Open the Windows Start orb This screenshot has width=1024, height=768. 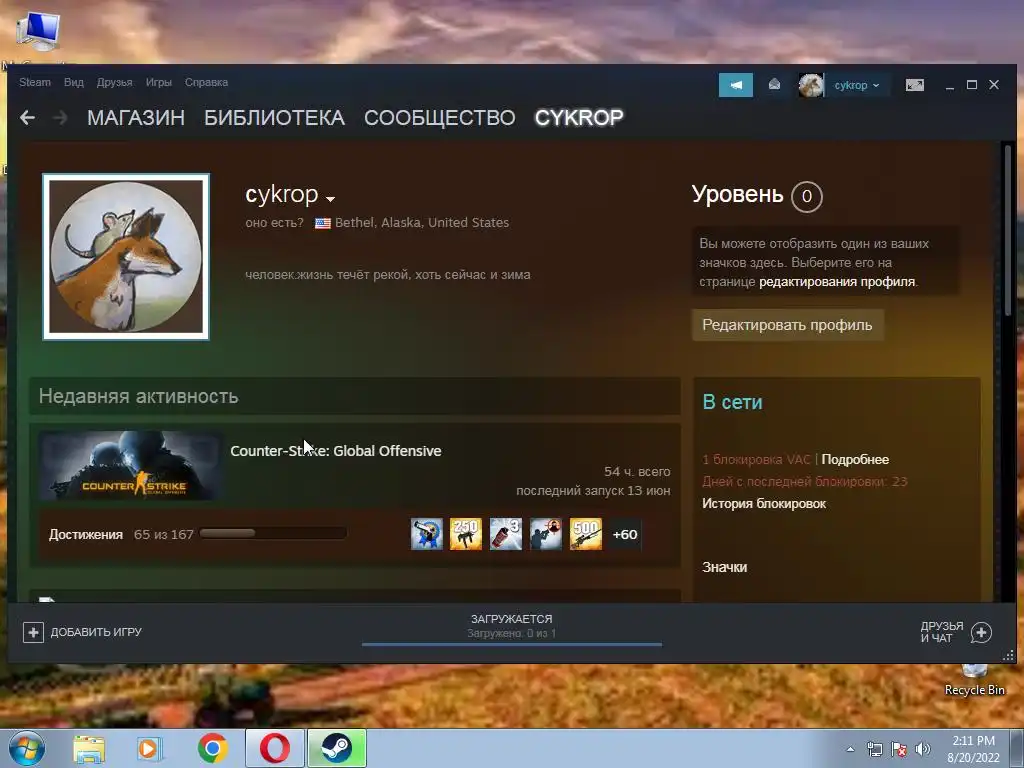26,748
